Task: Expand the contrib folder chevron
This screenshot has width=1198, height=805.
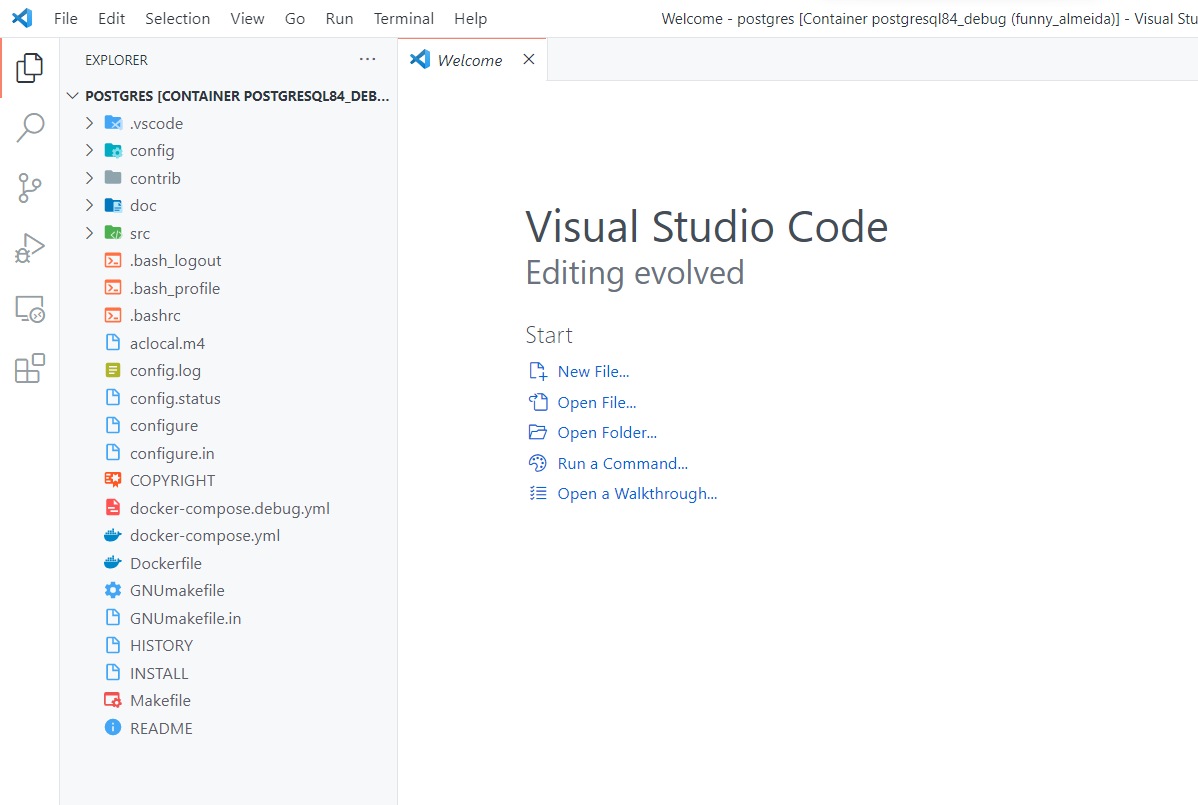Action: tap(89, 178)
